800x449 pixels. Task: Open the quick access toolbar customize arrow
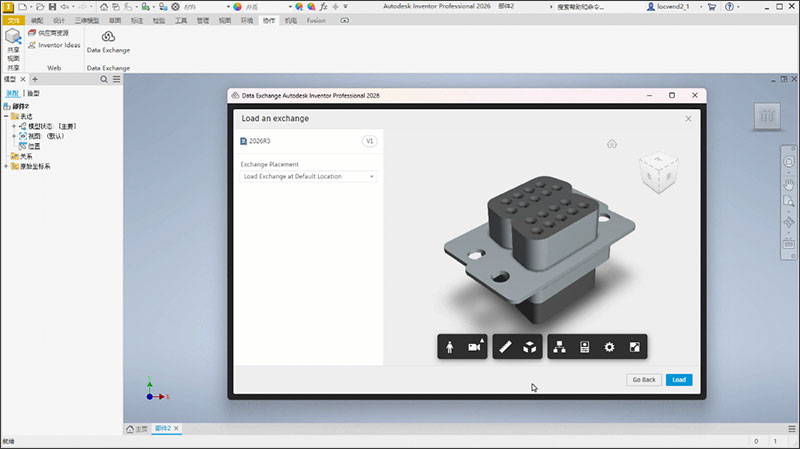pyautogui.click(x=345, y=7)
